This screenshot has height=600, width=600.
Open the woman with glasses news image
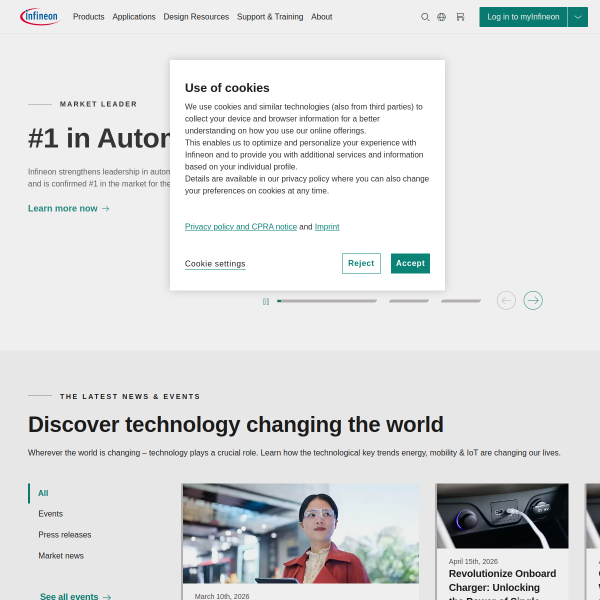point(301,533)
